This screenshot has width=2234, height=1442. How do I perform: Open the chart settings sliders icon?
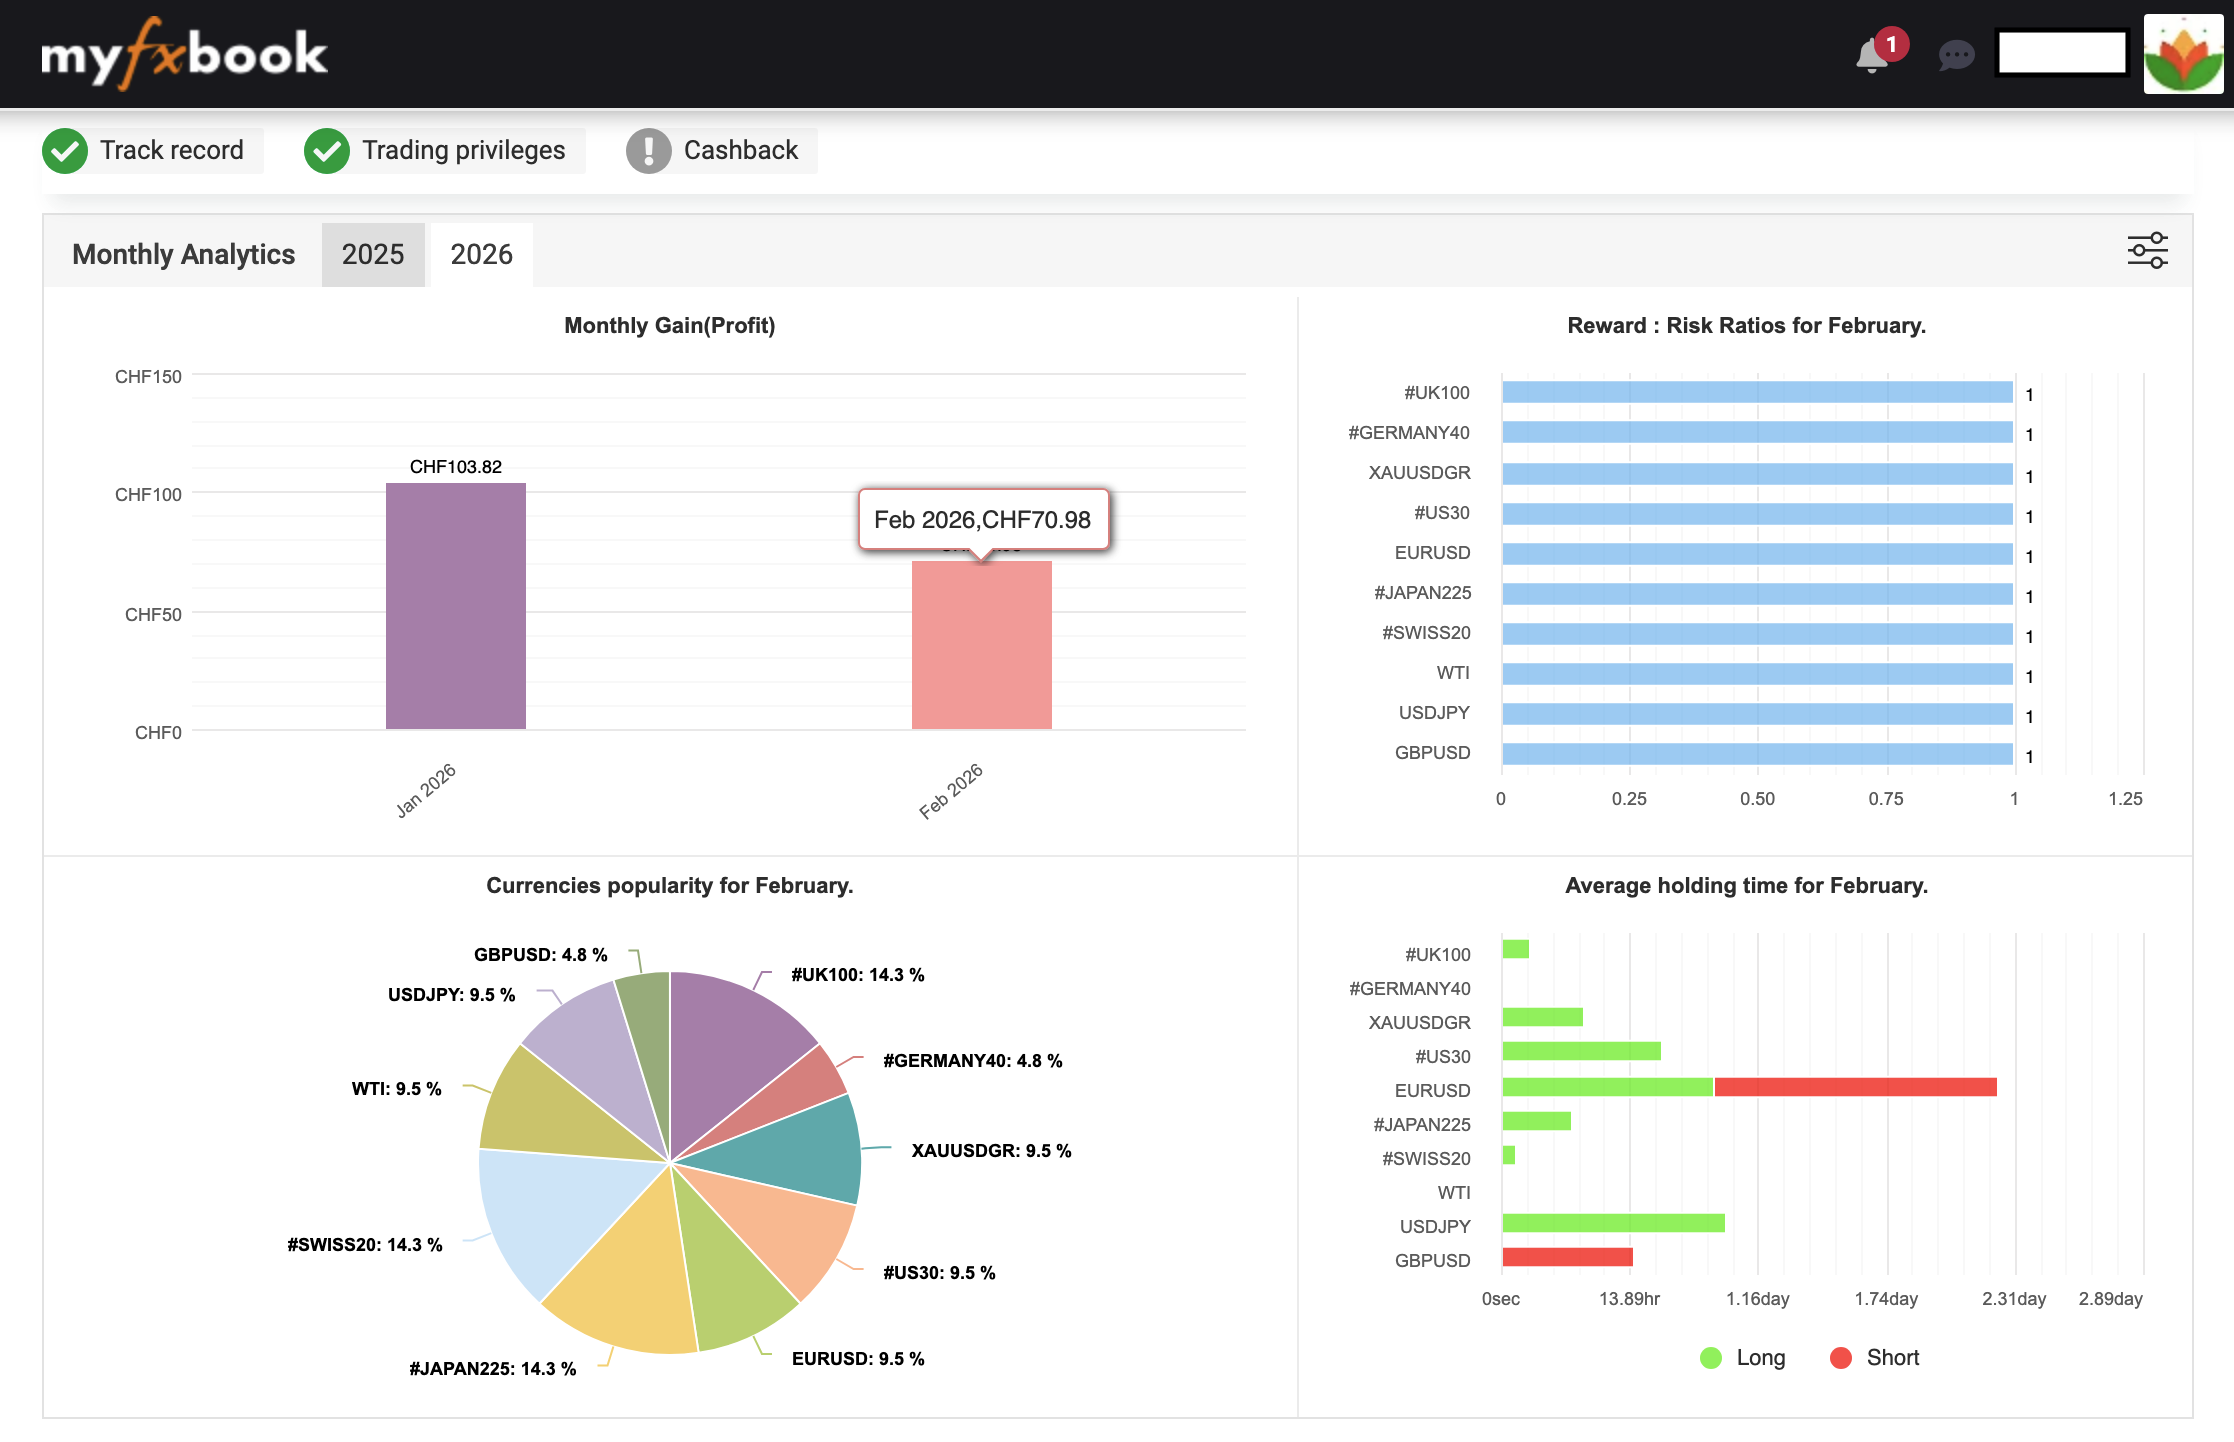pyautogui.click(x=2146, y=251)
